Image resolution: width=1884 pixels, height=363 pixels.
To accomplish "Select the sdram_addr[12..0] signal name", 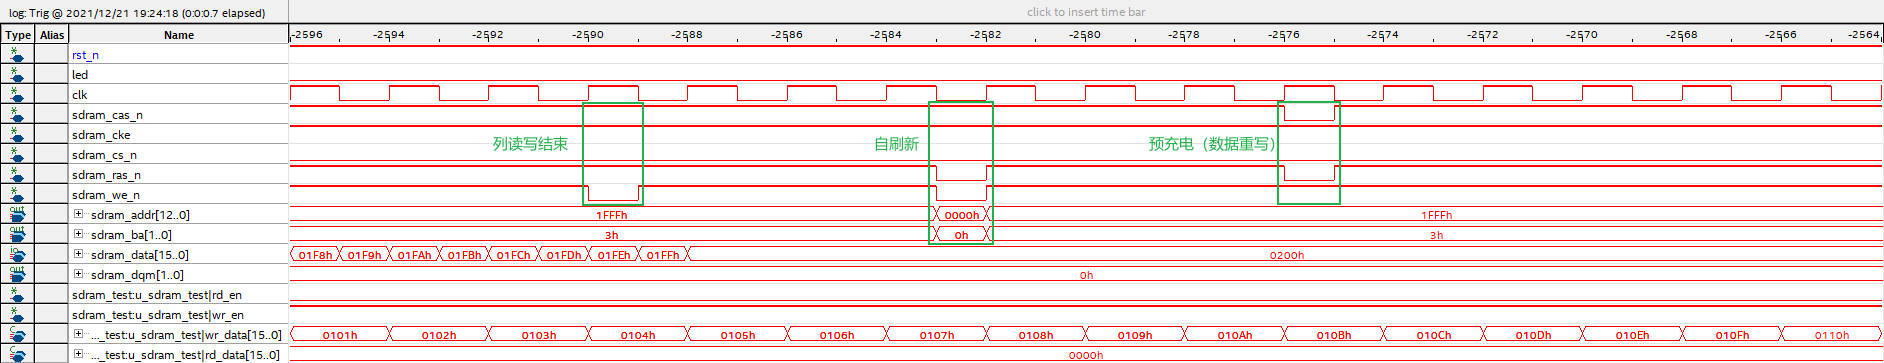I will pos(140,215).
